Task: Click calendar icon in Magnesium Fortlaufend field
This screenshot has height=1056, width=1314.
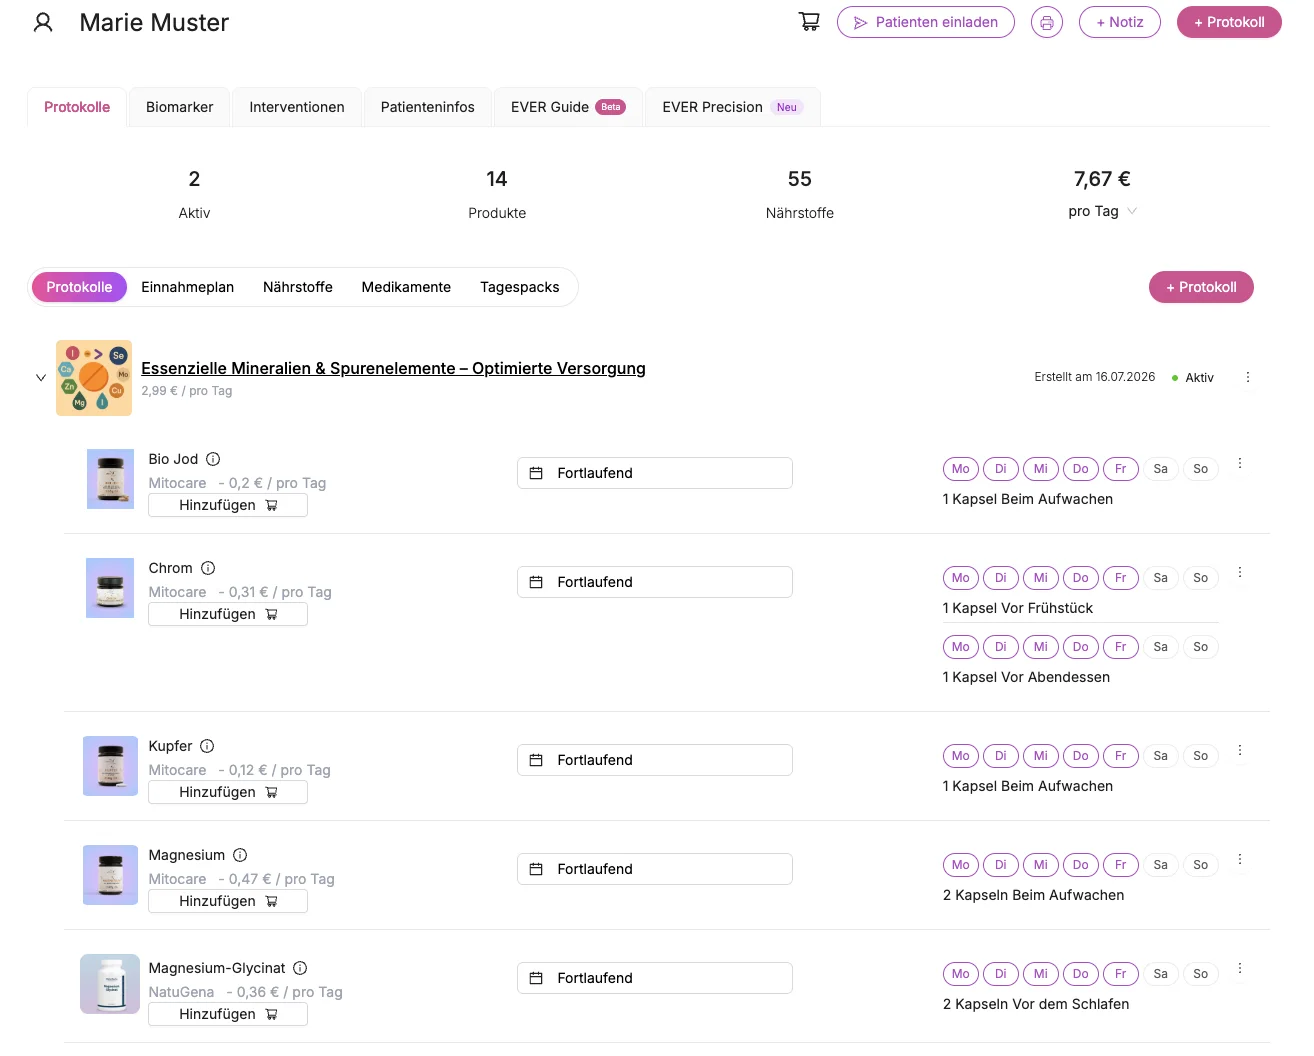Action: coord(536,869)
